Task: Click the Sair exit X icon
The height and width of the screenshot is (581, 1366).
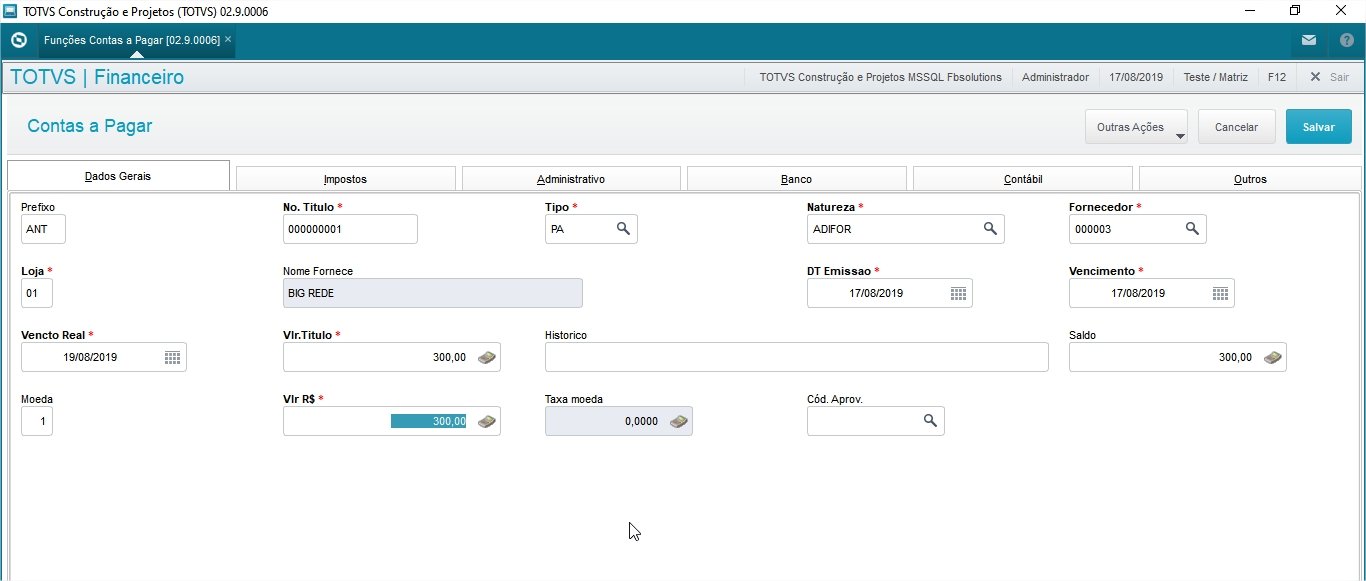Action: 1315,77
